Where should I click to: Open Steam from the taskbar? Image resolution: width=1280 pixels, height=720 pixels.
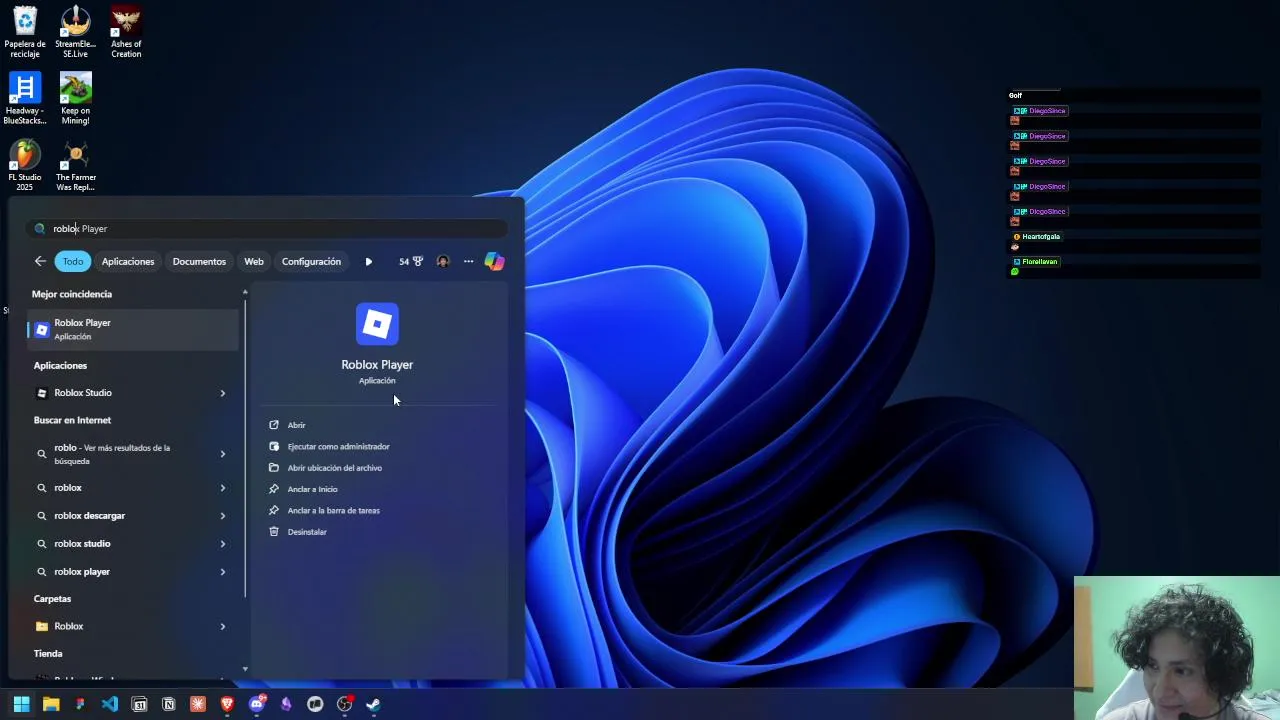(373, 704)
